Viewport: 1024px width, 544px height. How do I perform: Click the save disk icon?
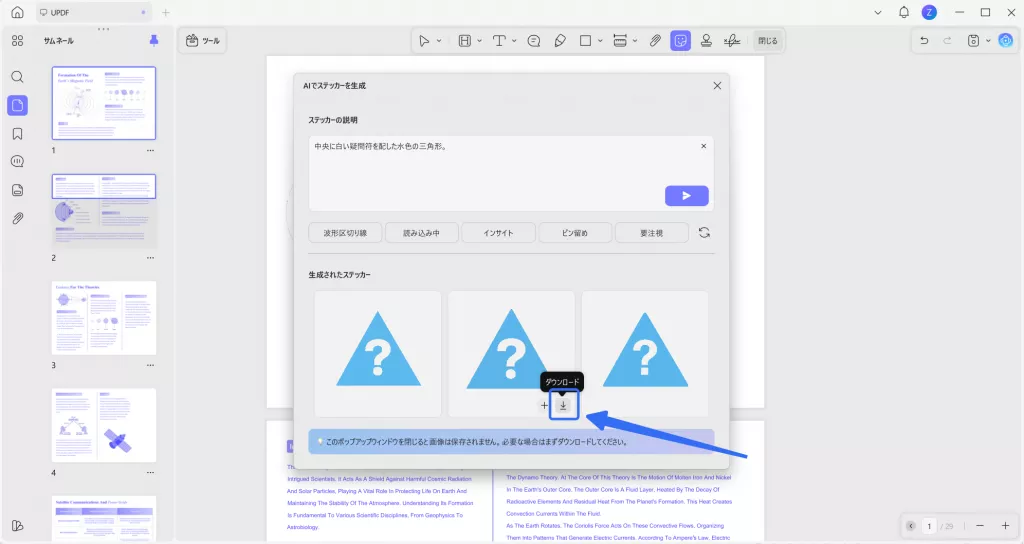pyautogui.click(x=973, y=40)
